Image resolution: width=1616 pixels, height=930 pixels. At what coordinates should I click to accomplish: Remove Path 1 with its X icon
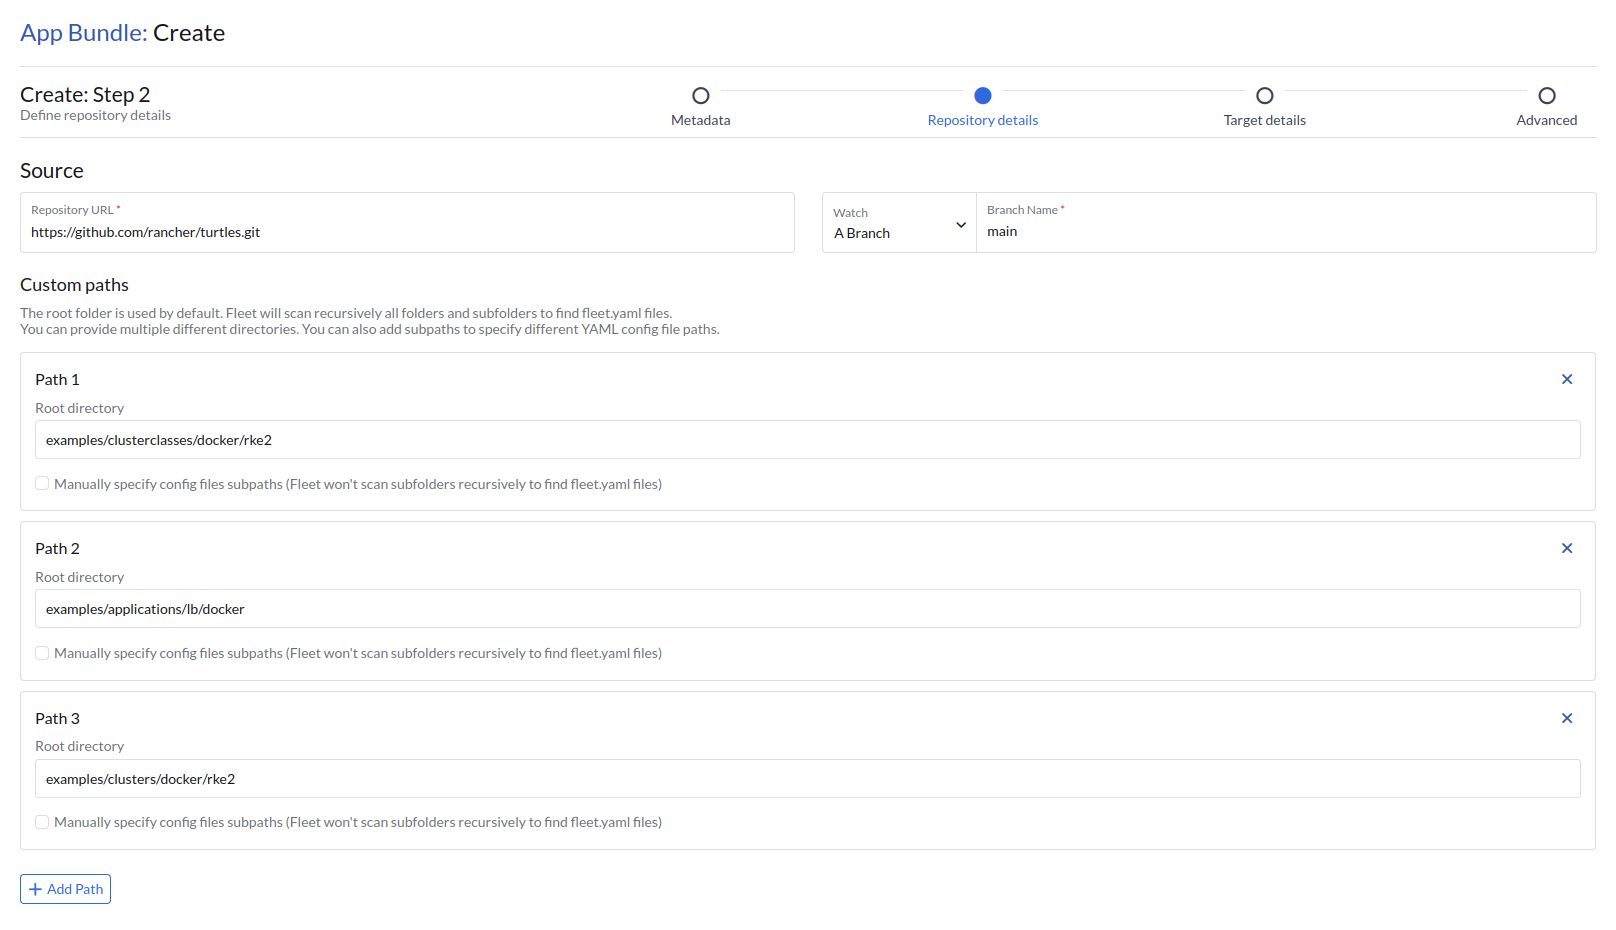point(1567,379)
